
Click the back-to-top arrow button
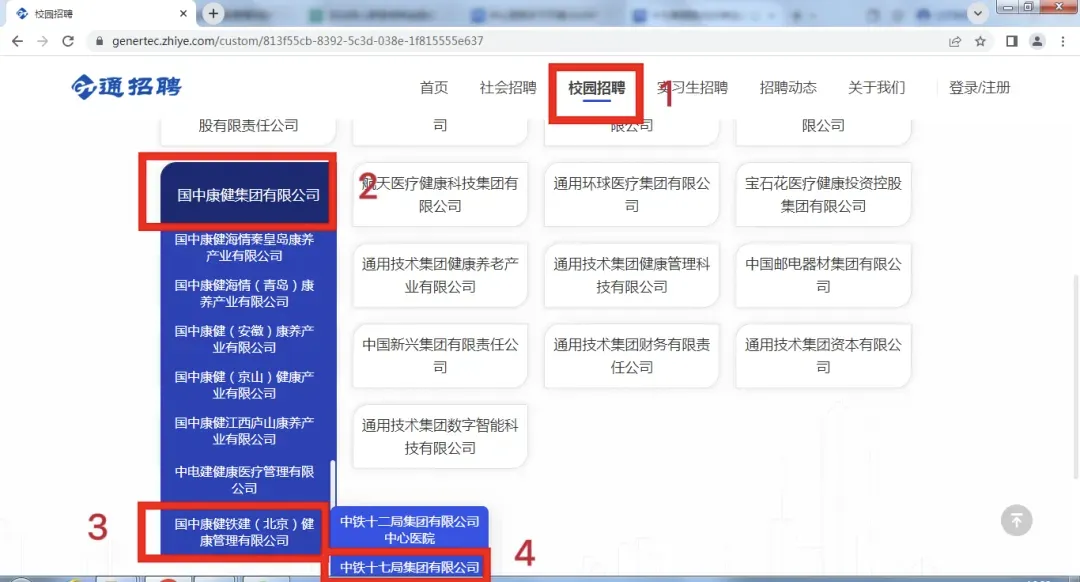pyautogui.click(x=1017, y=520)
